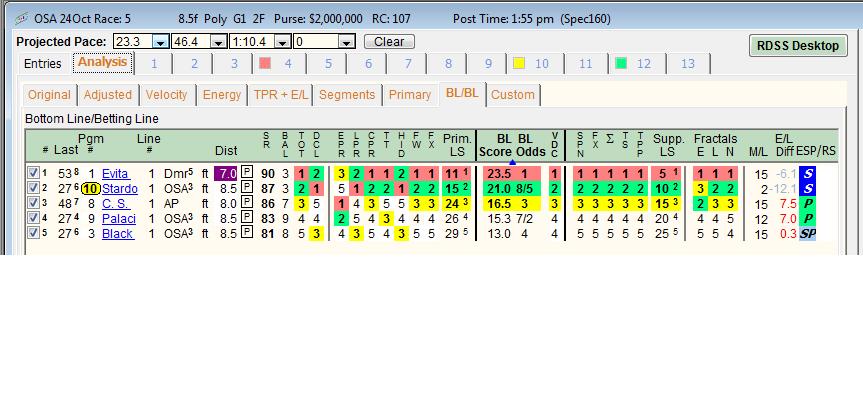Open the 23.3 projected pace dropdown
The image size is (863, 400).
point(161,42)
